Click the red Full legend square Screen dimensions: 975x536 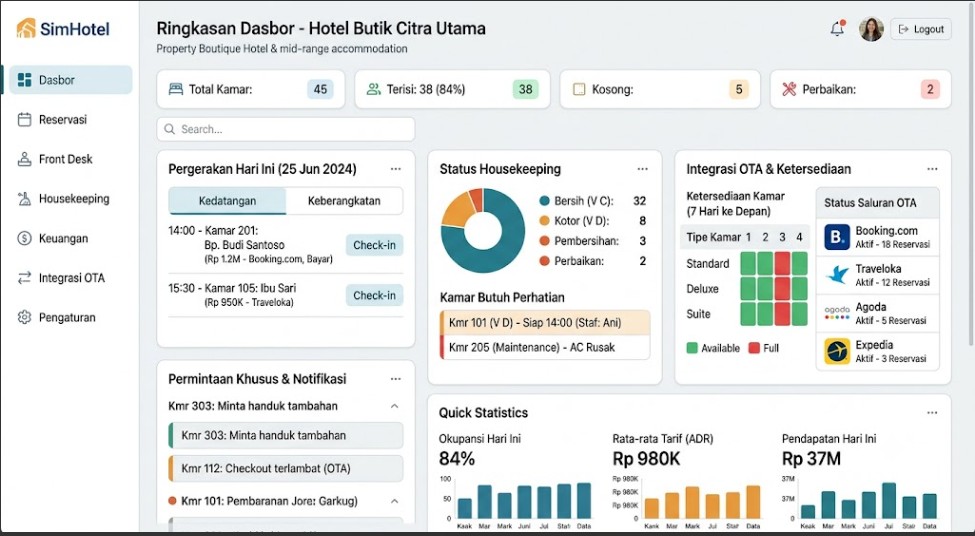(x=754, y=348)
